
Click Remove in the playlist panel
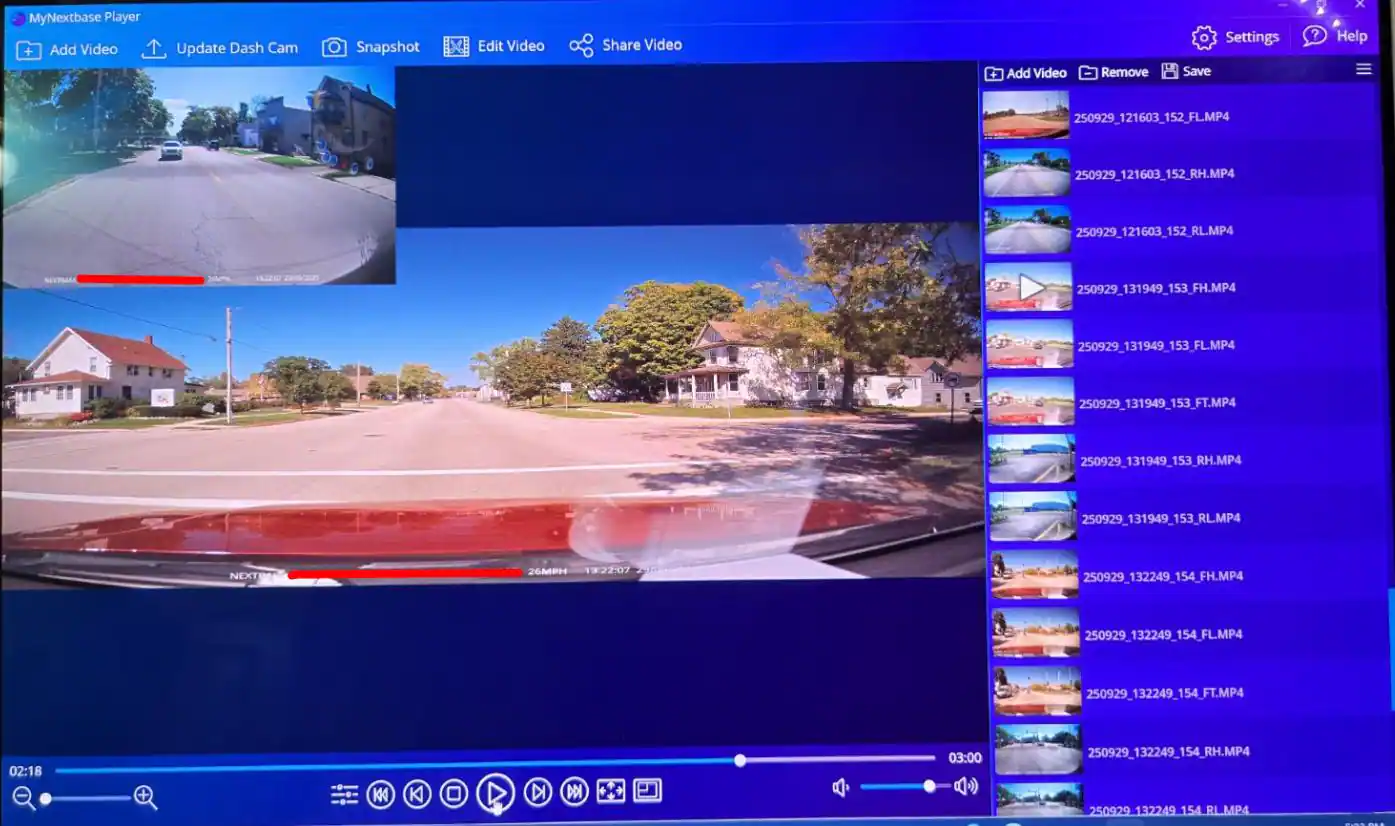(1113, 72)
